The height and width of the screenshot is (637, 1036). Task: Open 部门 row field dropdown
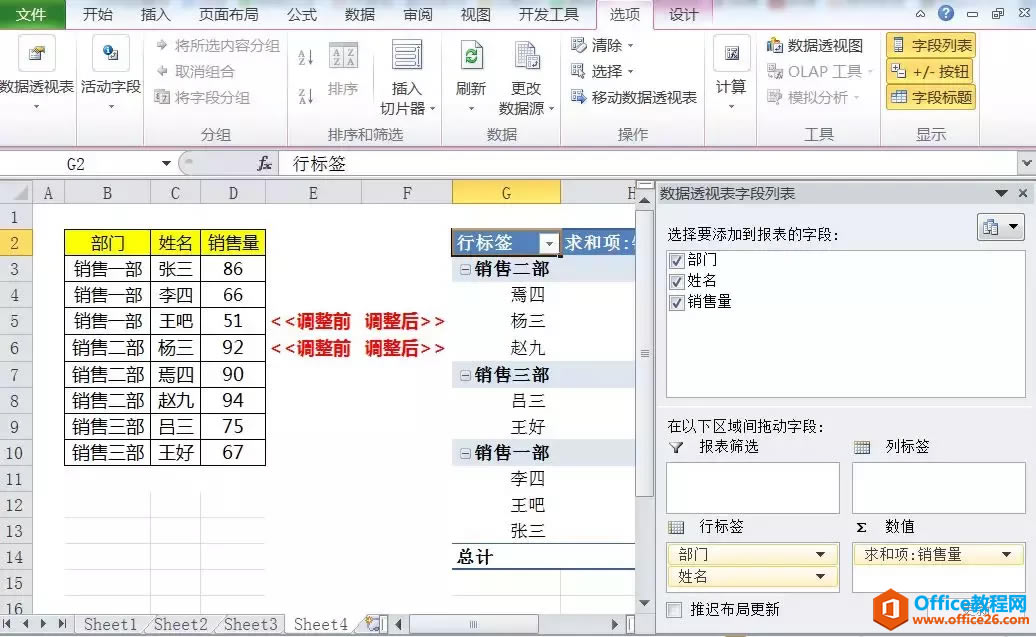pos(820,554)
